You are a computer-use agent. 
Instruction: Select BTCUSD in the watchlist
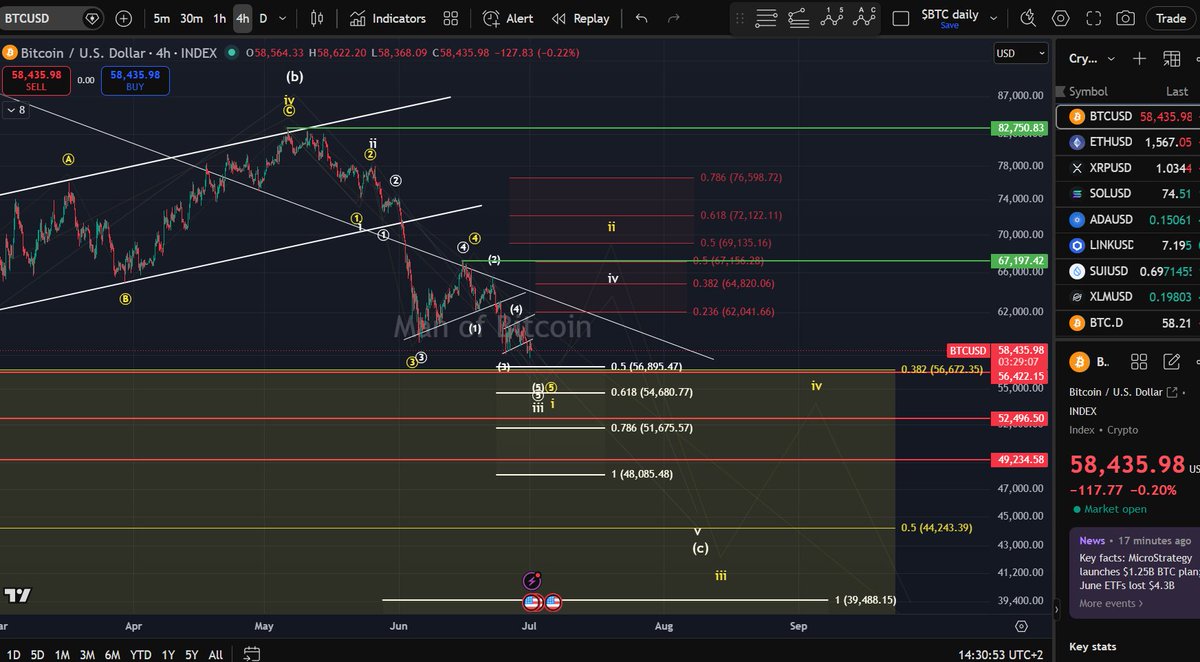pyautogui.click(x=1130, y=117)
